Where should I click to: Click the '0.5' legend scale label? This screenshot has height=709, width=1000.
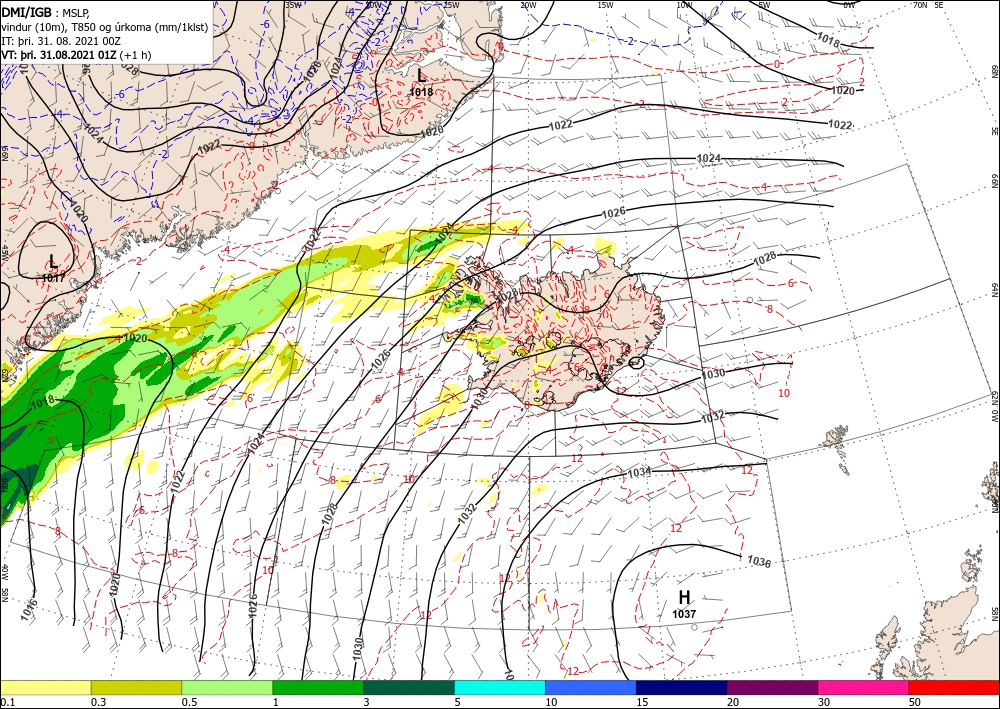pos(189,702)
